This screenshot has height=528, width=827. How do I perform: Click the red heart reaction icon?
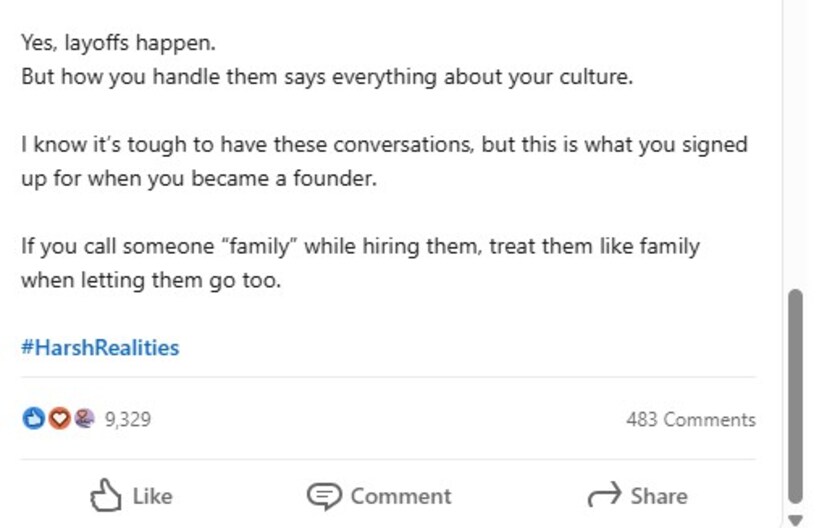pos(59,419)
